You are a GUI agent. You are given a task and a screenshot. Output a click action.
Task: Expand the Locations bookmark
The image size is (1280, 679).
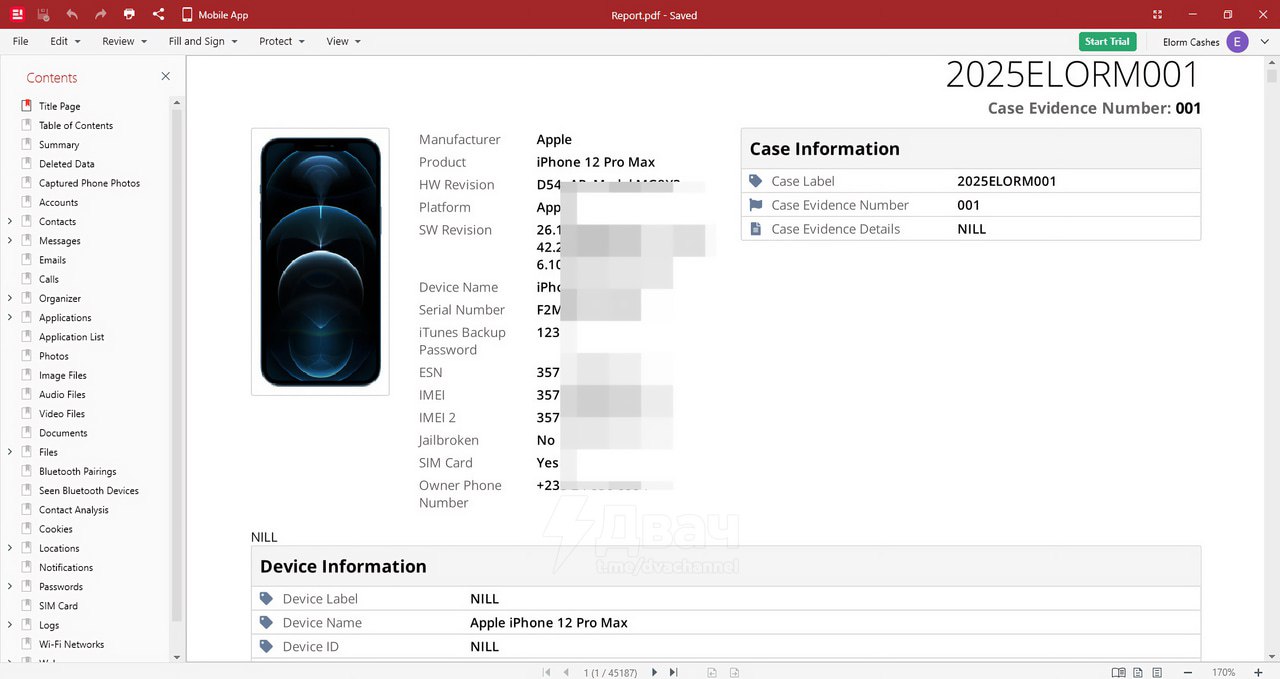coord(10,548)
